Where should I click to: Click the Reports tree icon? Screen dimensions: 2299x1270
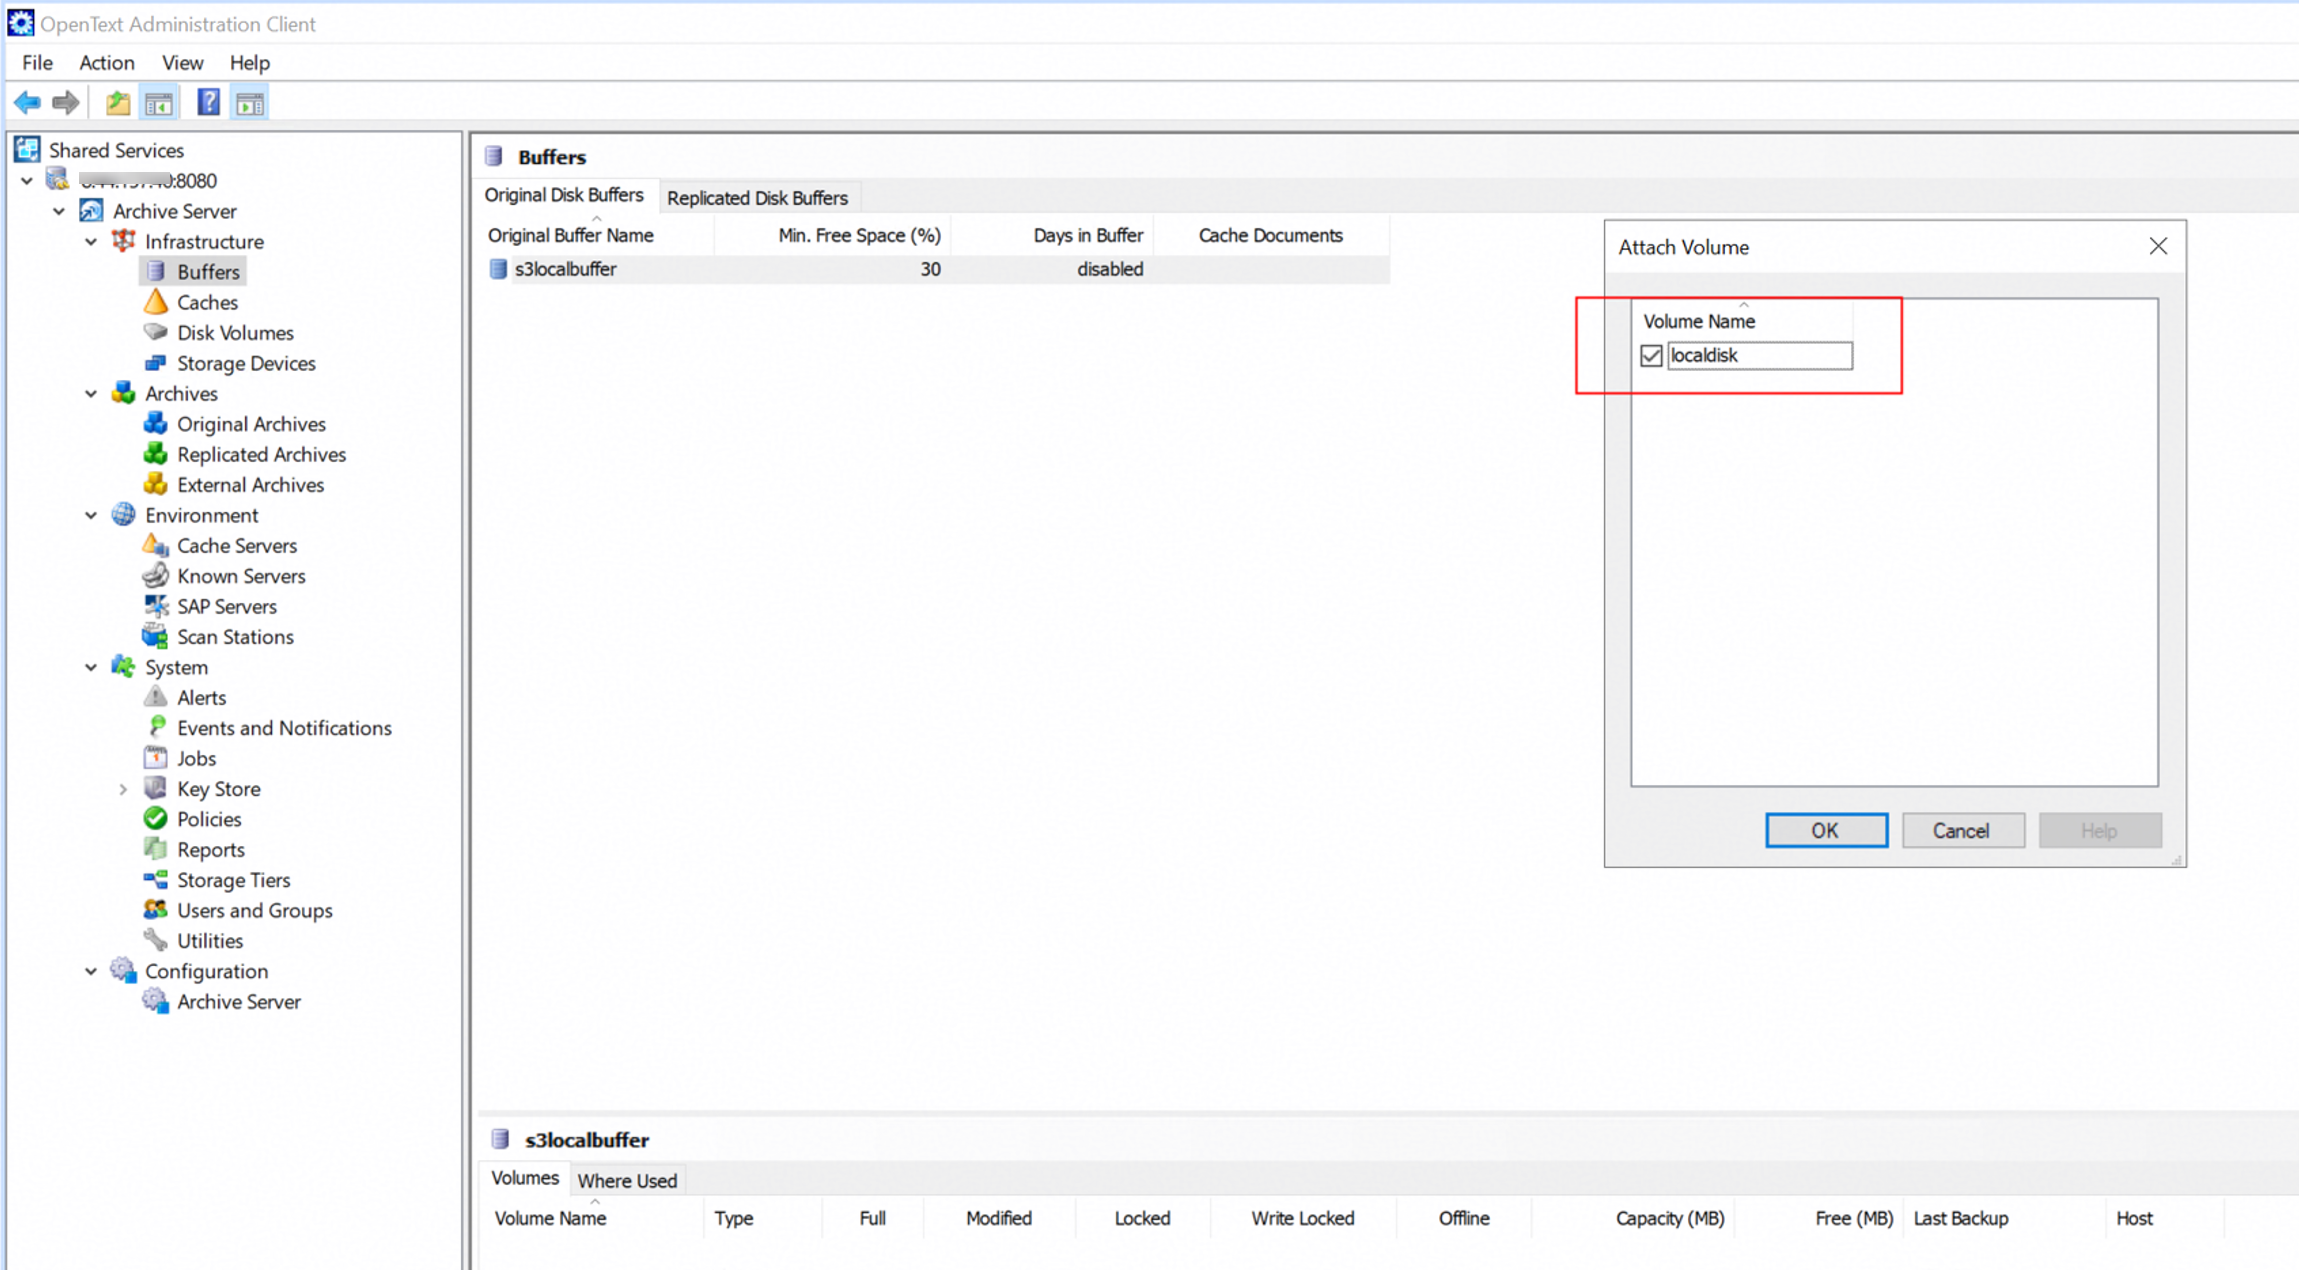pos(156,849)
